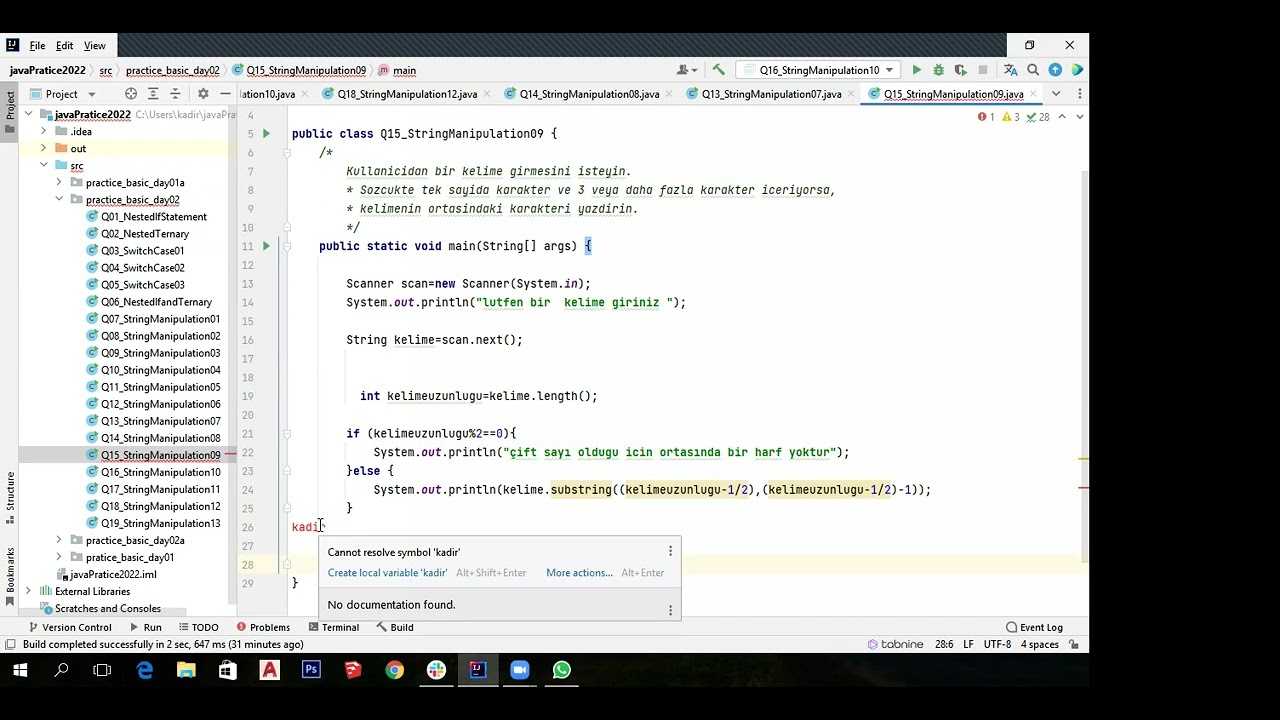Open the Windows Start menu
Screen dimensions: 1280x720
pos(20,670)
